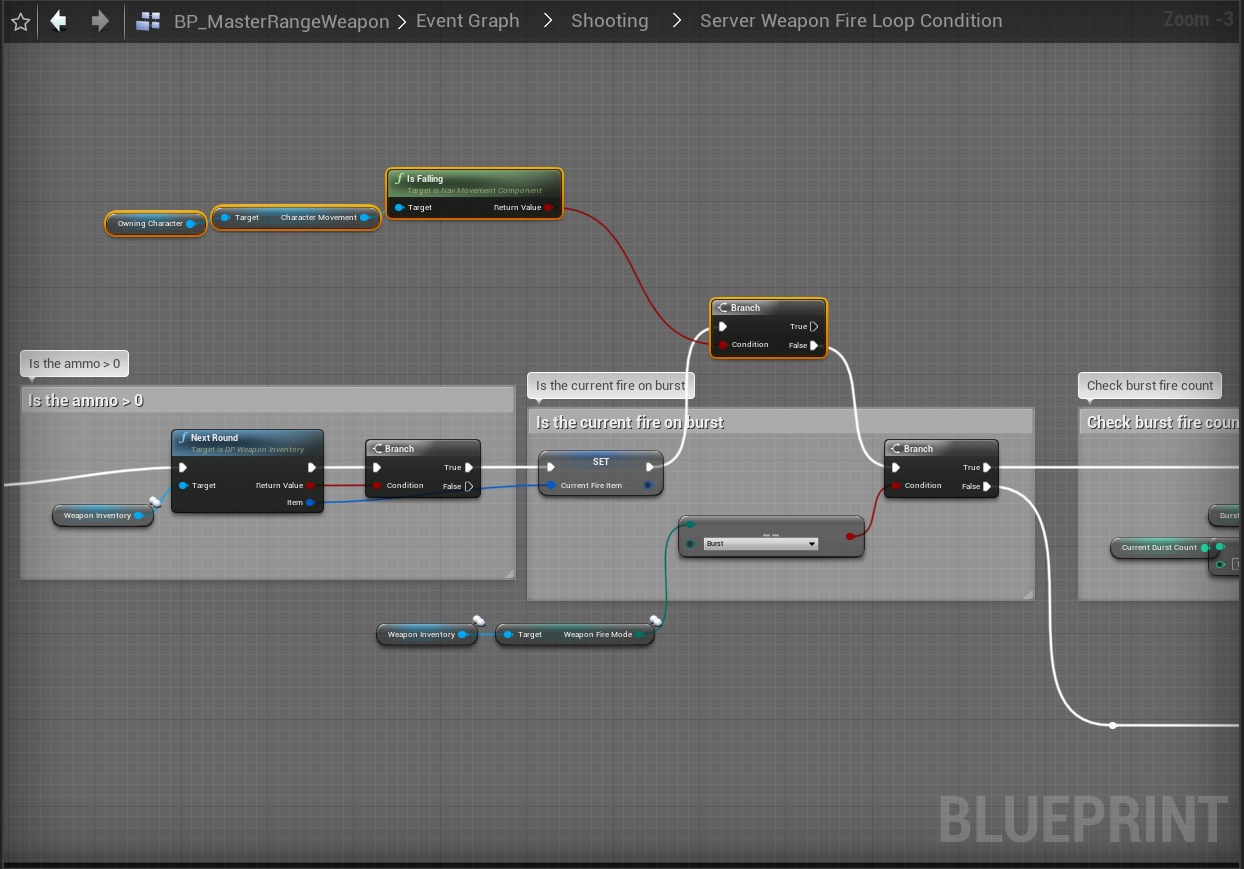
Task: Click the Is Falling Target input pin
Action: tap(399, 208)
